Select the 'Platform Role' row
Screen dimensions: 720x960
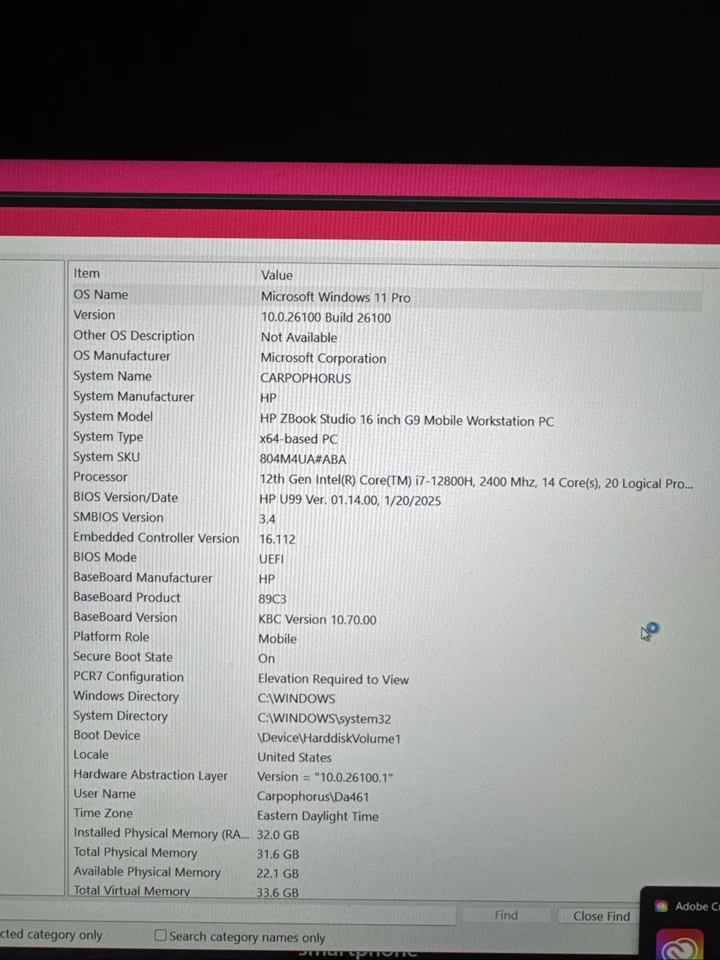(111, 637)
